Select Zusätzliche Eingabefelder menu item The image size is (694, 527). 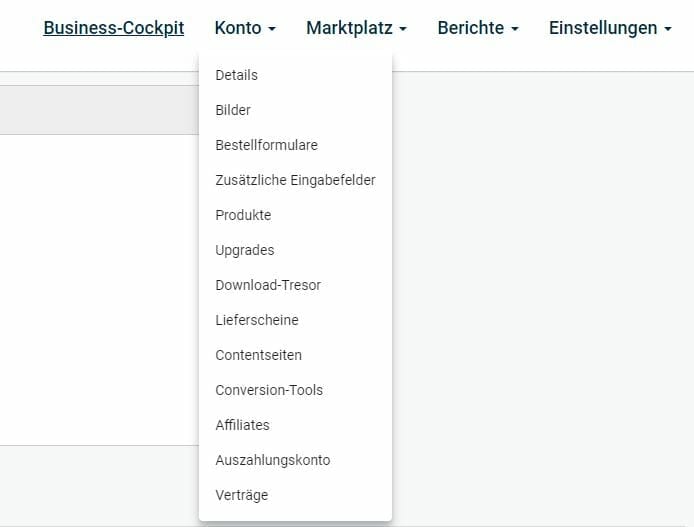pos(295,180)
